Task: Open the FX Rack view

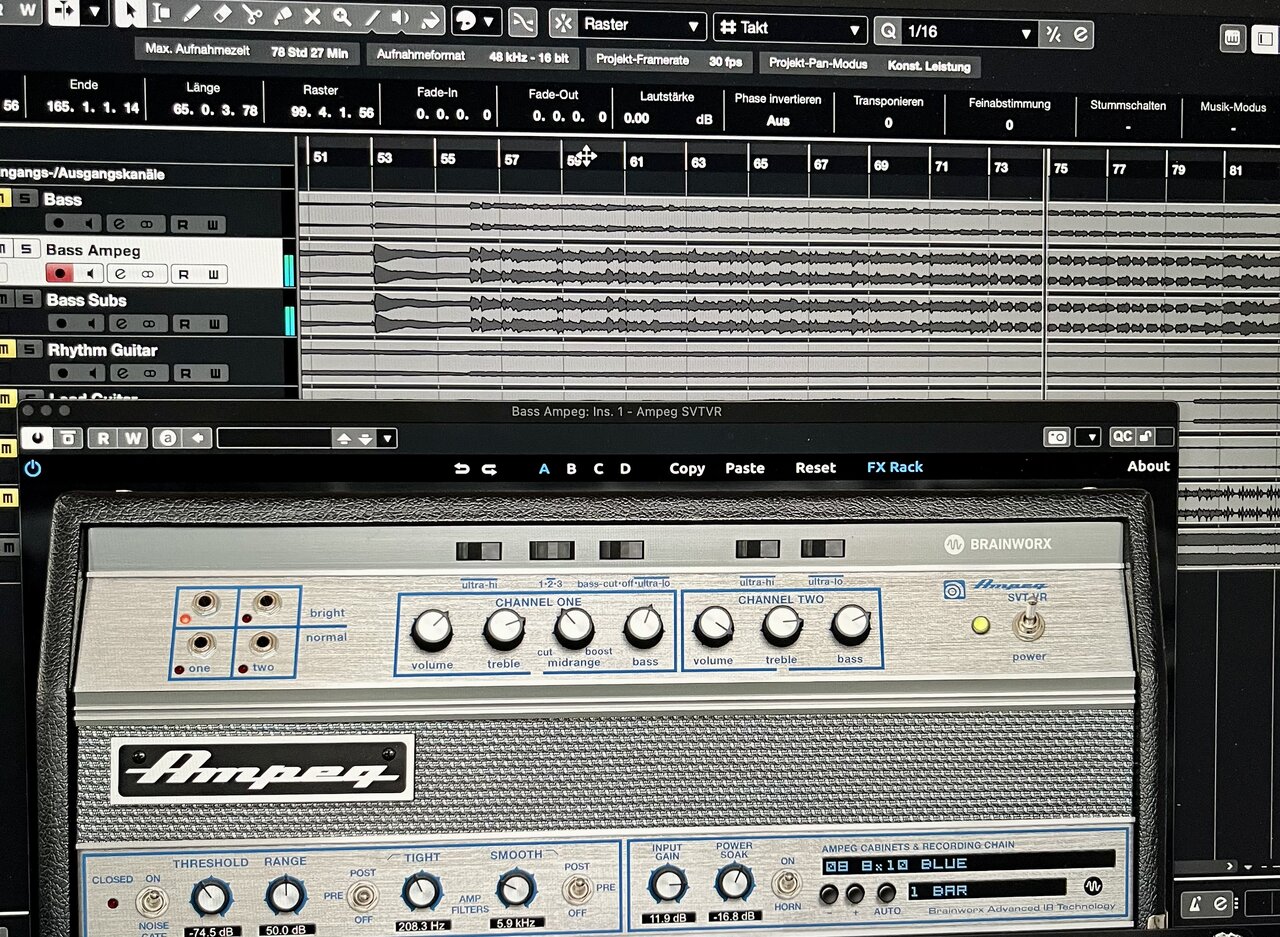Action: pos(895,467)
